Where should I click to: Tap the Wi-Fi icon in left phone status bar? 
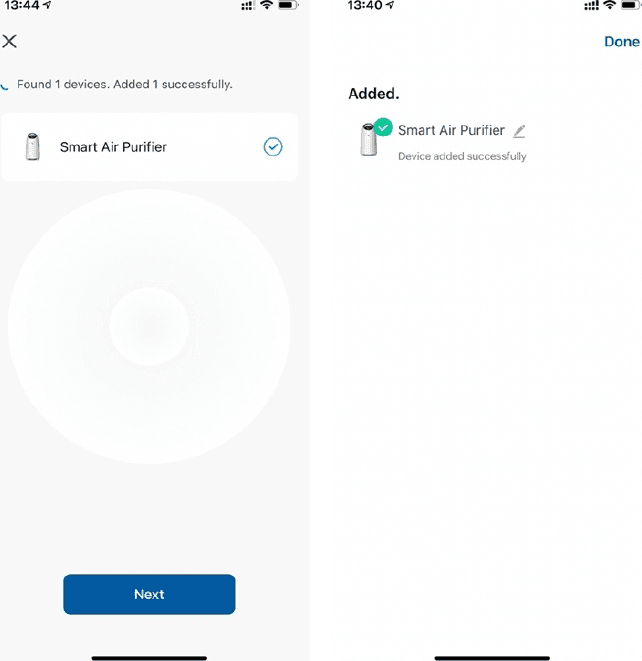[266, 5]
